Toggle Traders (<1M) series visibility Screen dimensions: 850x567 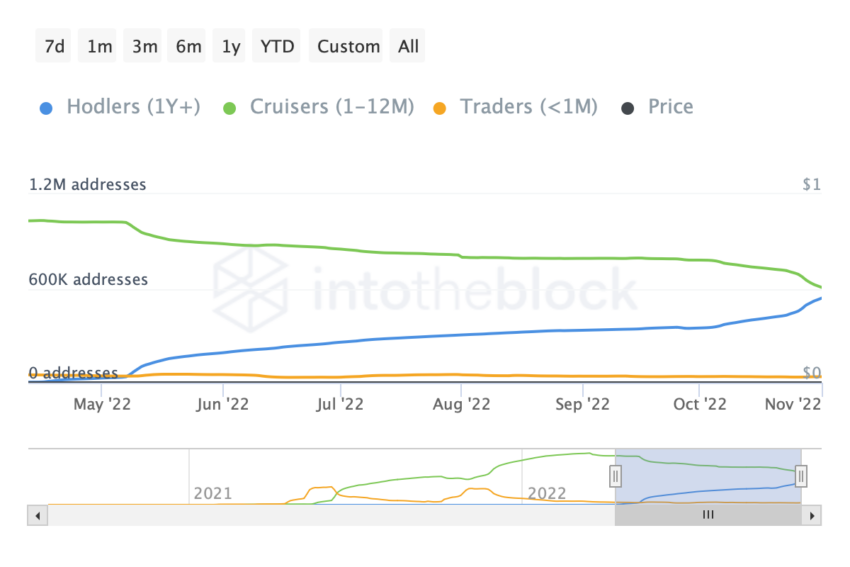pos(528,107)
